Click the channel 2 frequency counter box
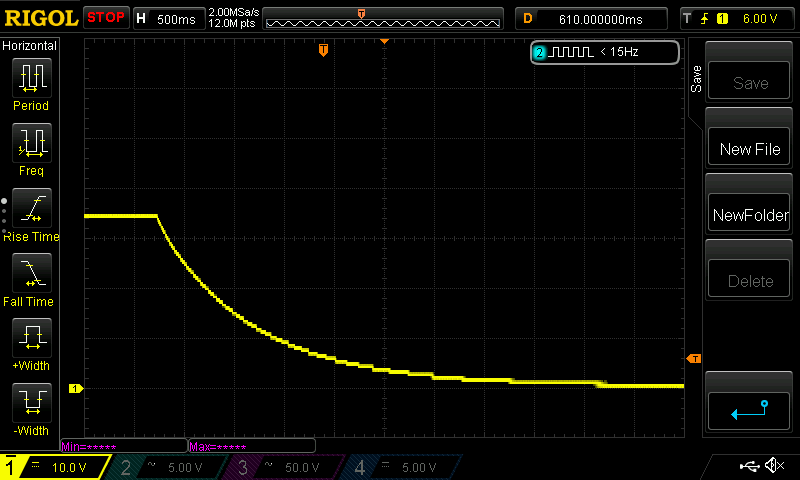800x480 pixels. (x=605, y=52)
